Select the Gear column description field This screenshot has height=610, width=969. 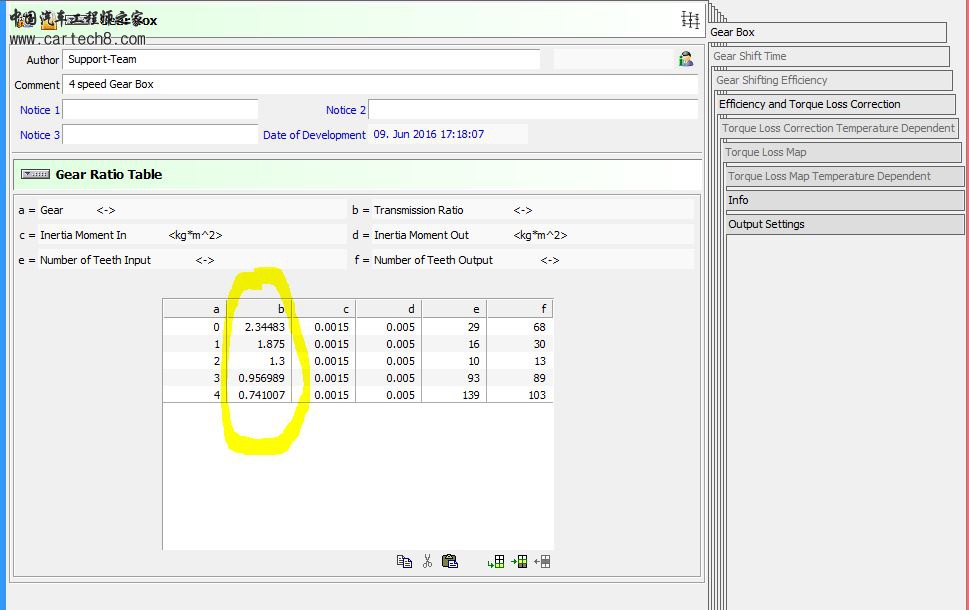(x=192, y=210)
